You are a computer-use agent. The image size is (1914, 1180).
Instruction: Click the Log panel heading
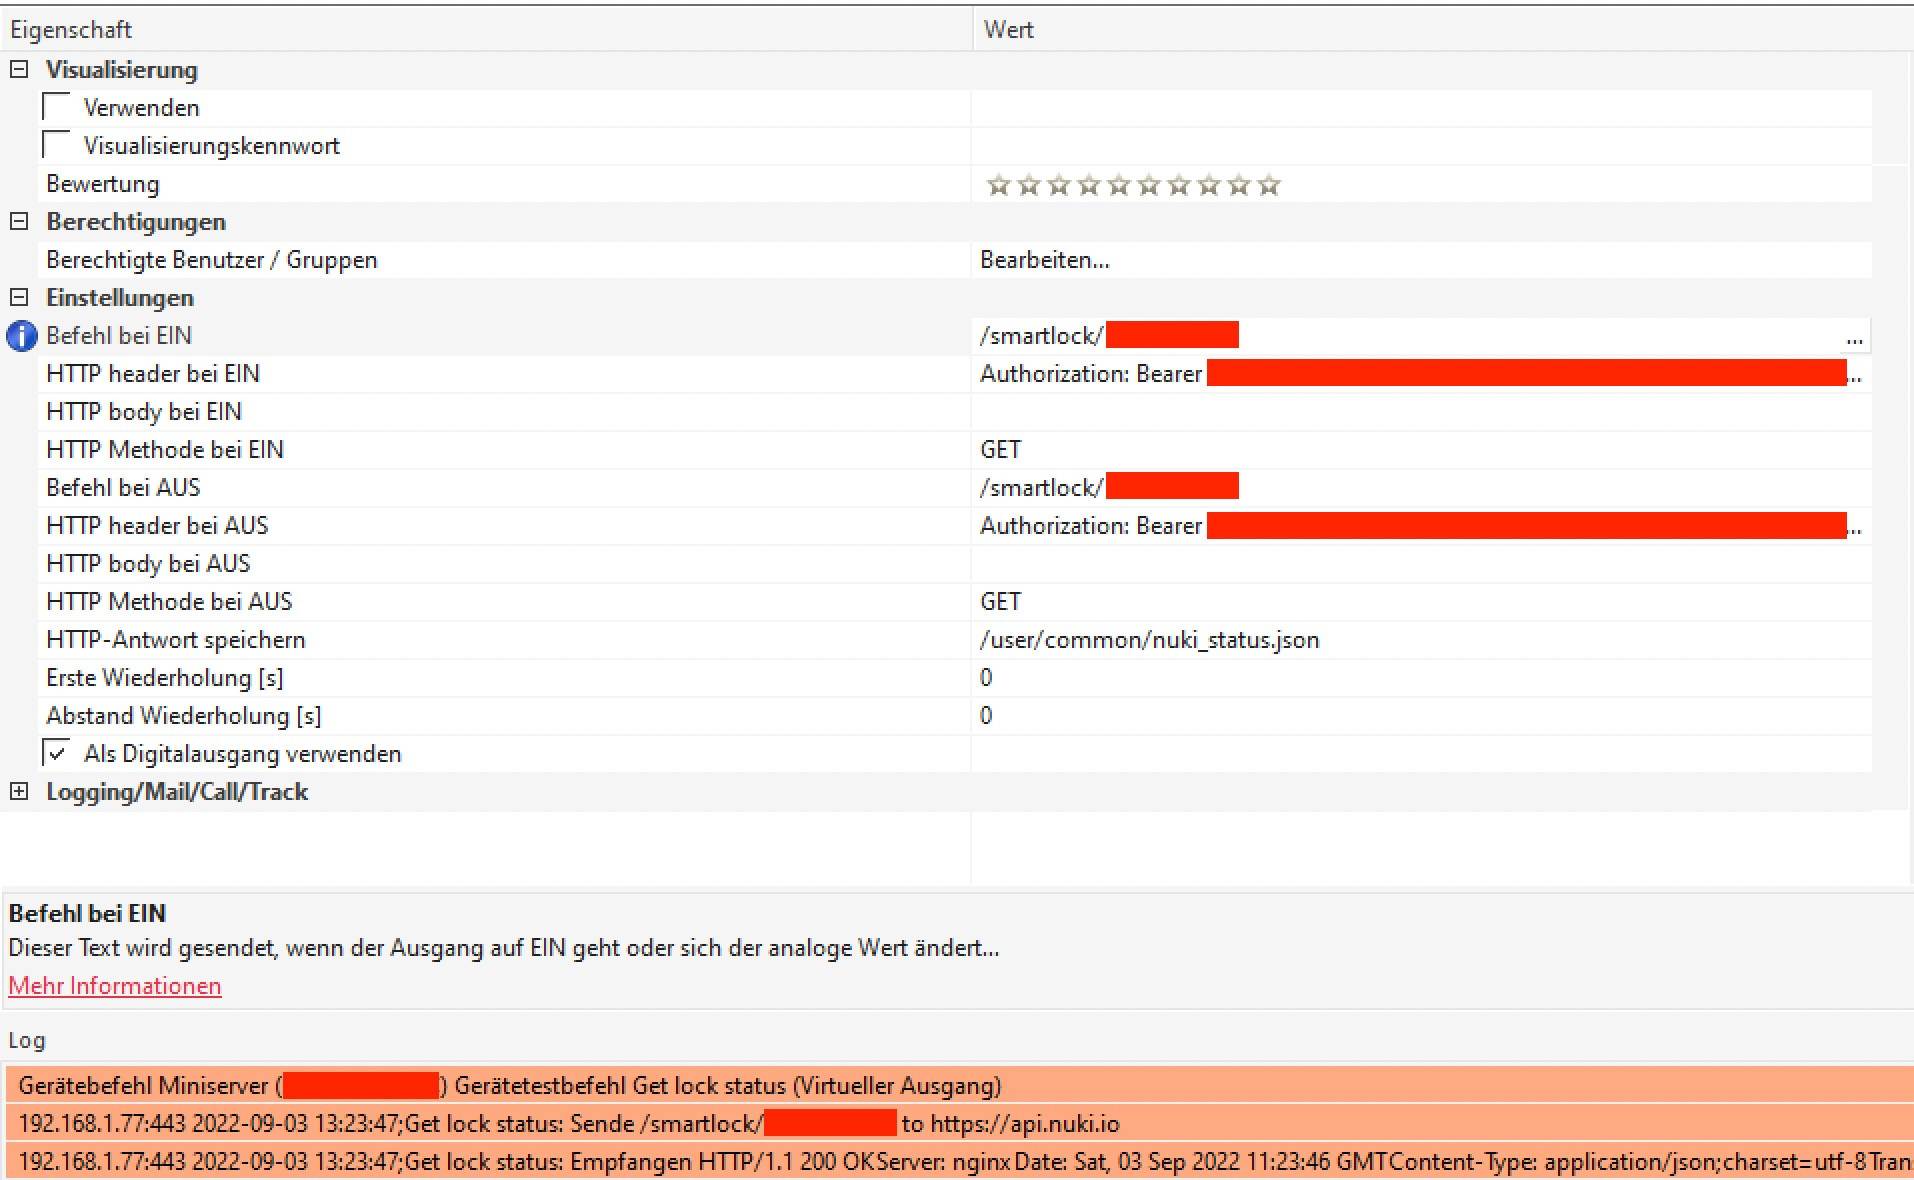point(27,1040)
